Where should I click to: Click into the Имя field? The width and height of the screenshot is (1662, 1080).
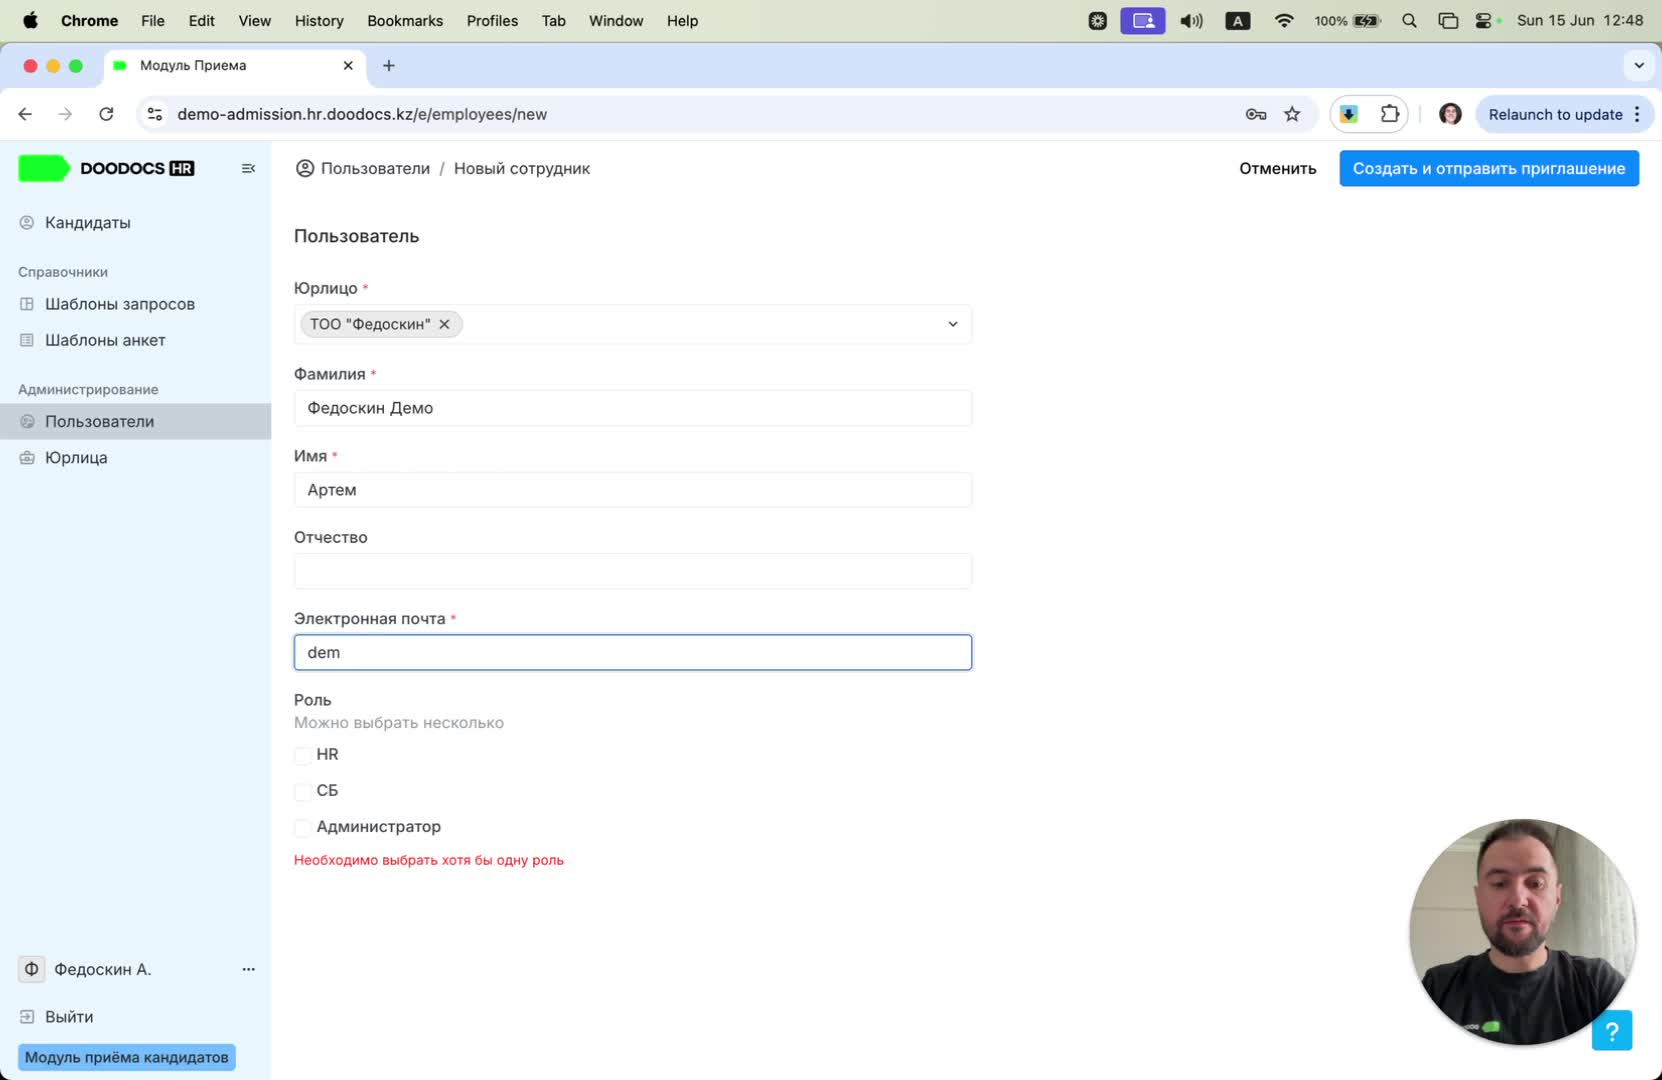tap(633, 490)
